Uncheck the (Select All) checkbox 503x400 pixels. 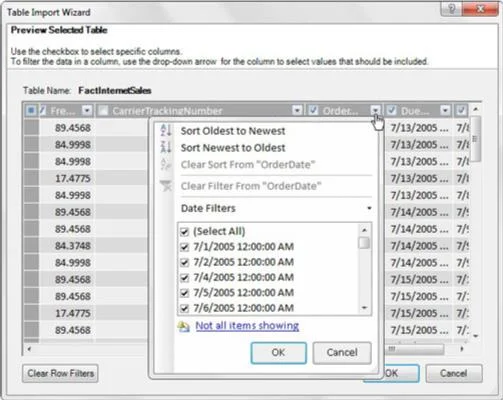[184, 231]
